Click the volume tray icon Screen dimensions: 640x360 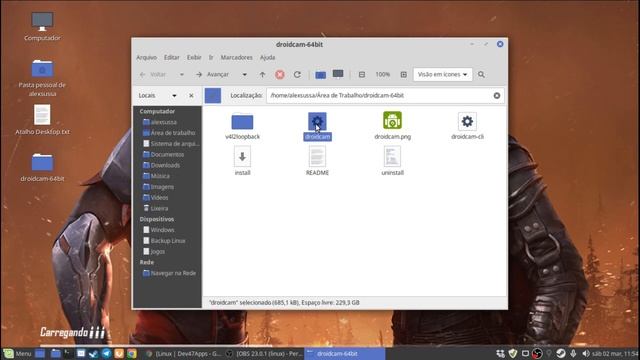click(586, 353)
